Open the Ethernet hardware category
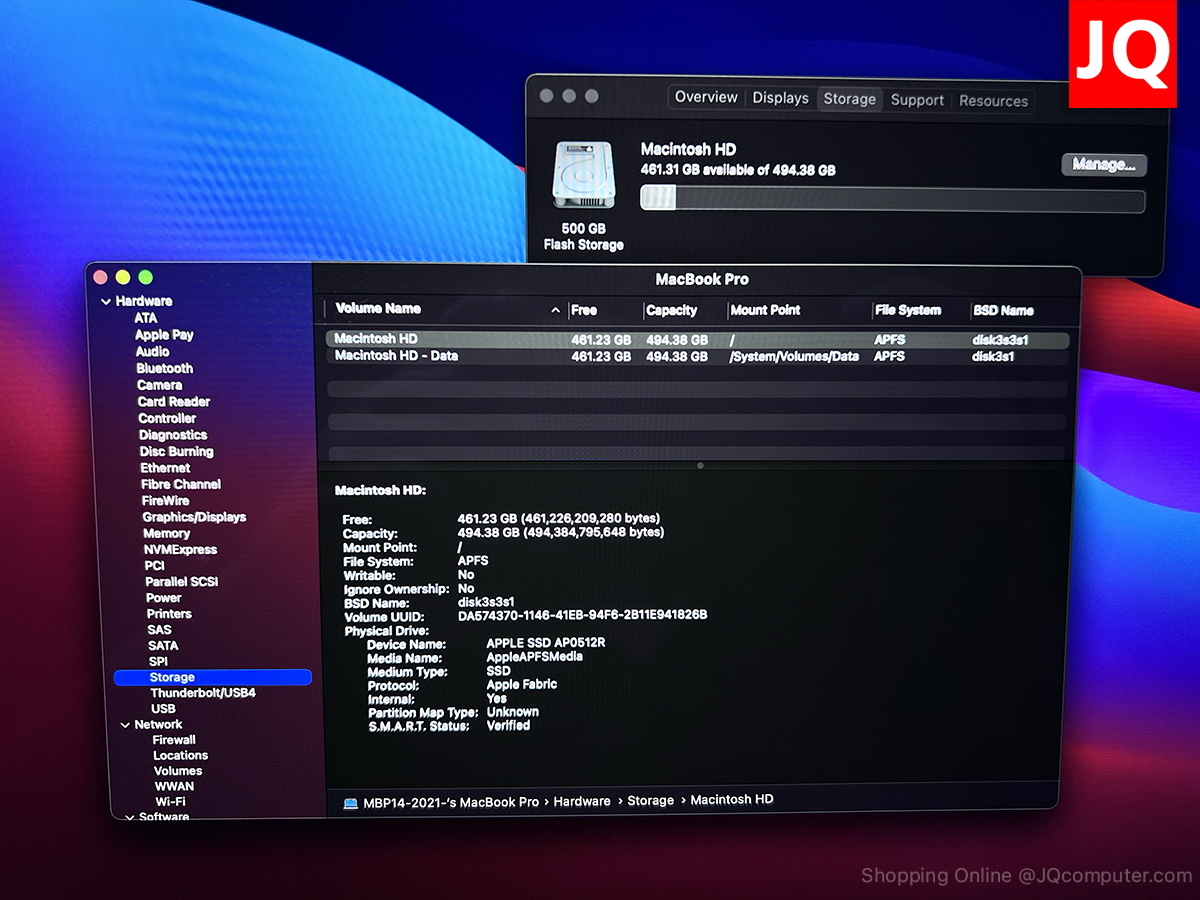The height and width of the screenshot is (900, 1200). pyautogui.click(x=165, y=468)
